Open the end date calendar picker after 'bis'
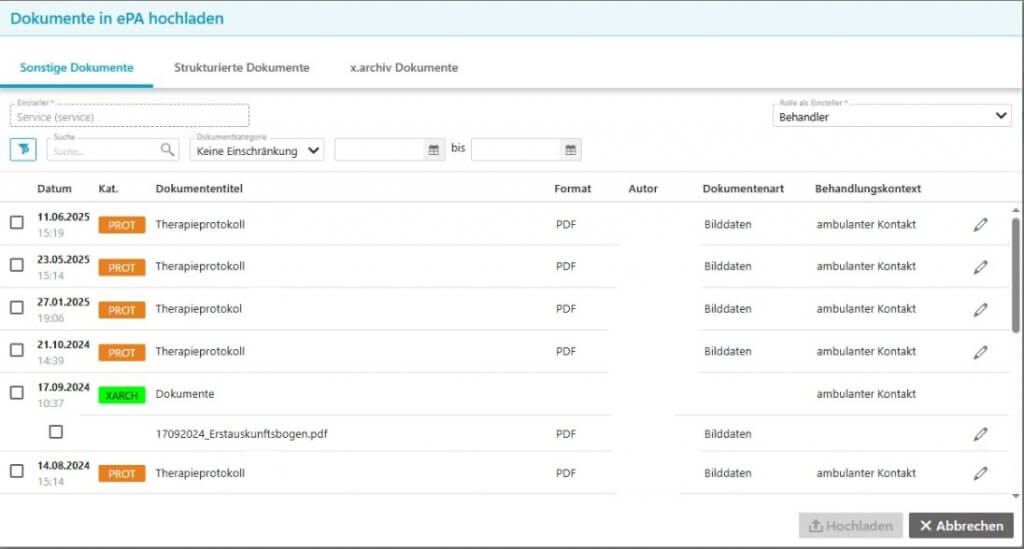The height and width of the screenshot is (549, 1024). (x=570, y=150)
